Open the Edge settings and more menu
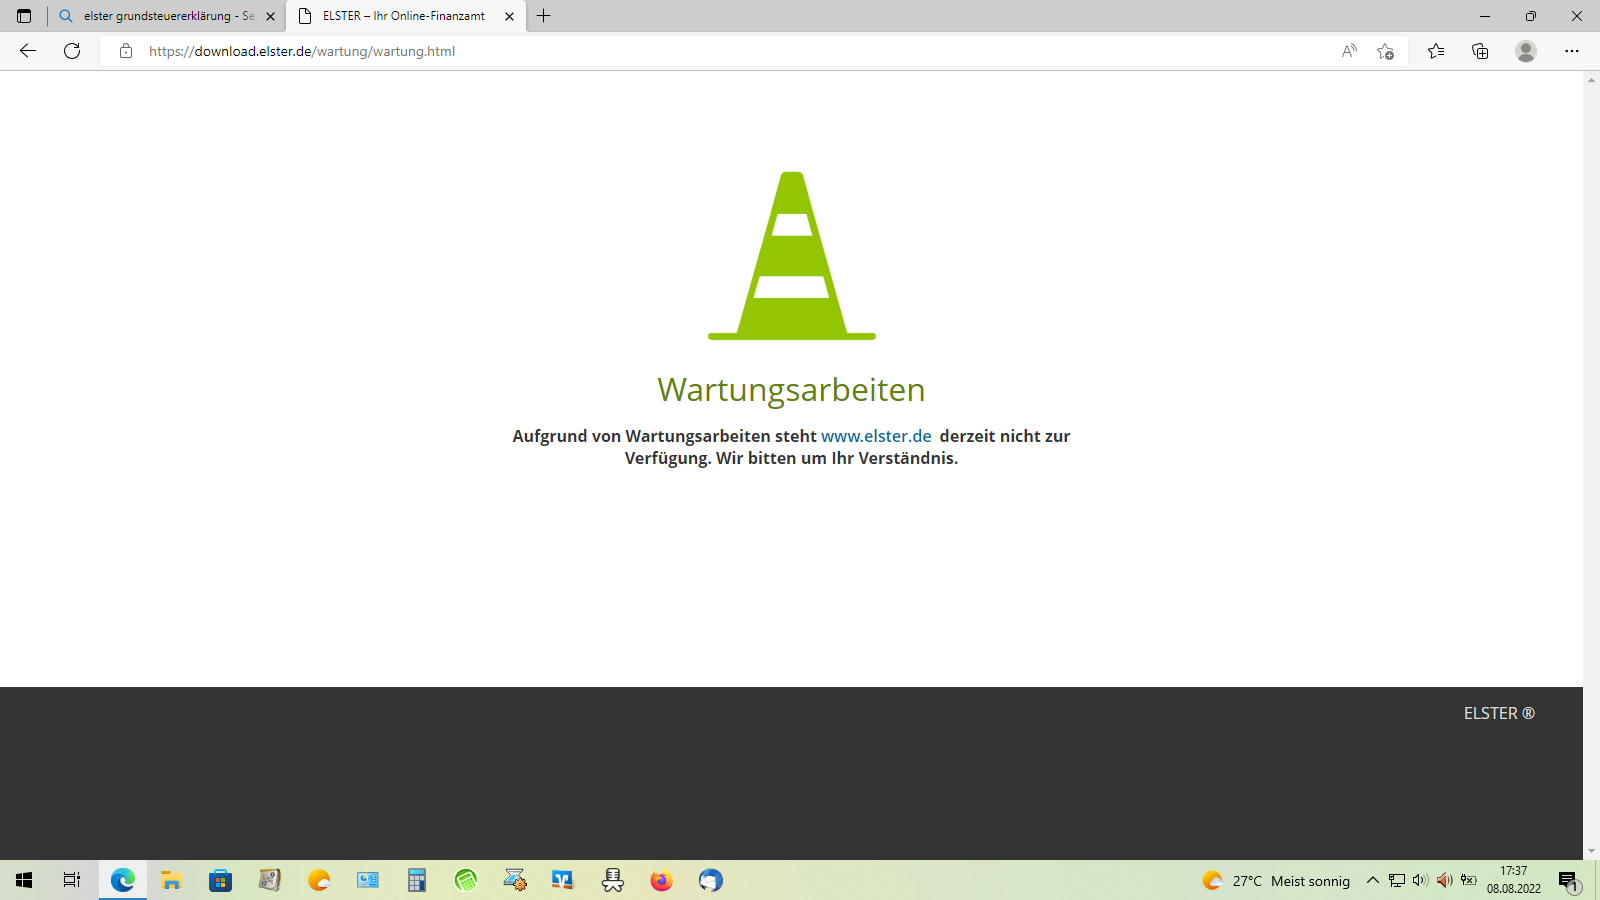Screen dimensions: 1600x900 click(x=1571, y=51)
